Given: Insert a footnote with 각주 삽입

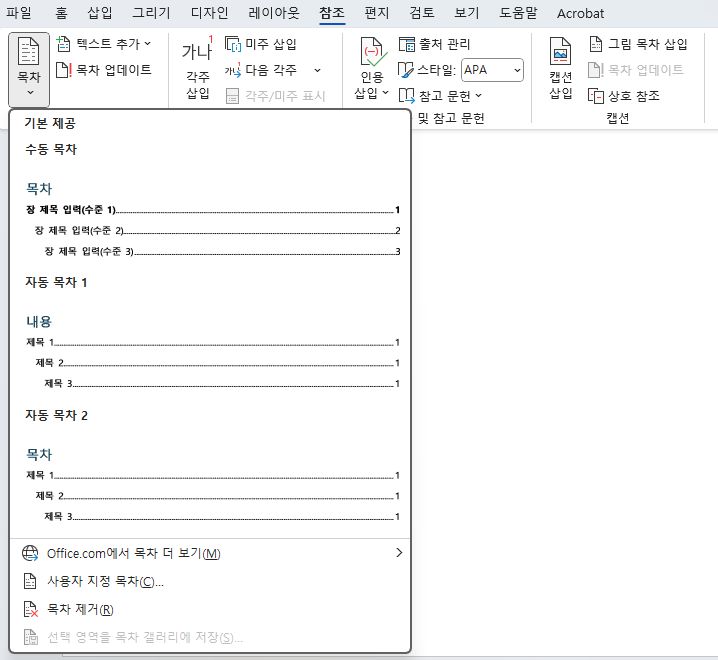Looking at the screenshot, I should click(197, 69).
